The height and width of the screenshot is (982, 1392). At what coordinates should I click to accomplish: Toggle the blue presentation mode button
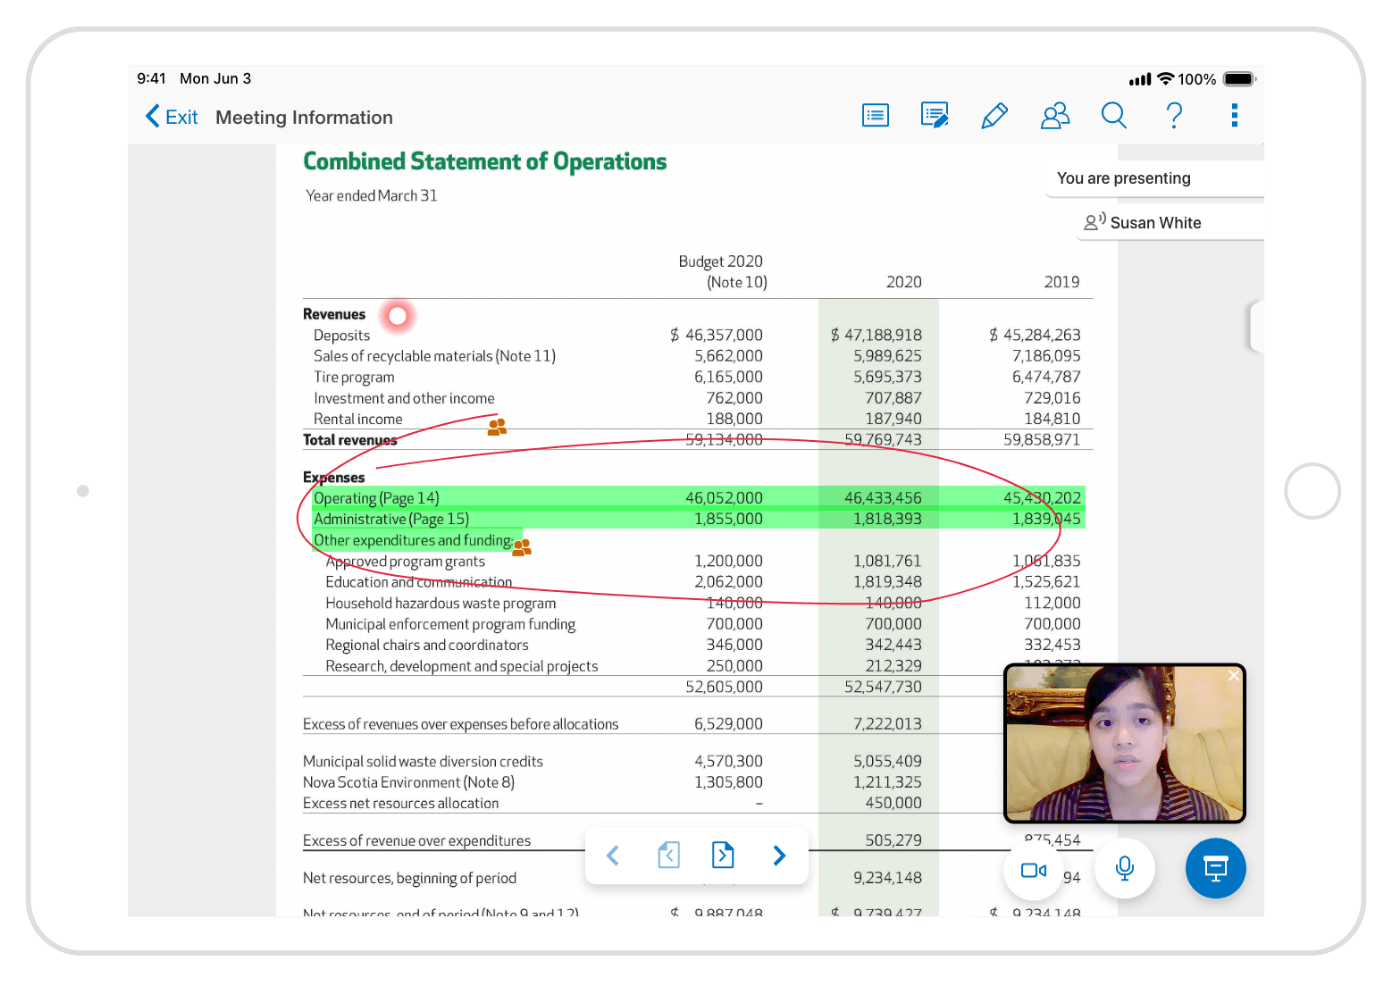tap(1215, 868)
